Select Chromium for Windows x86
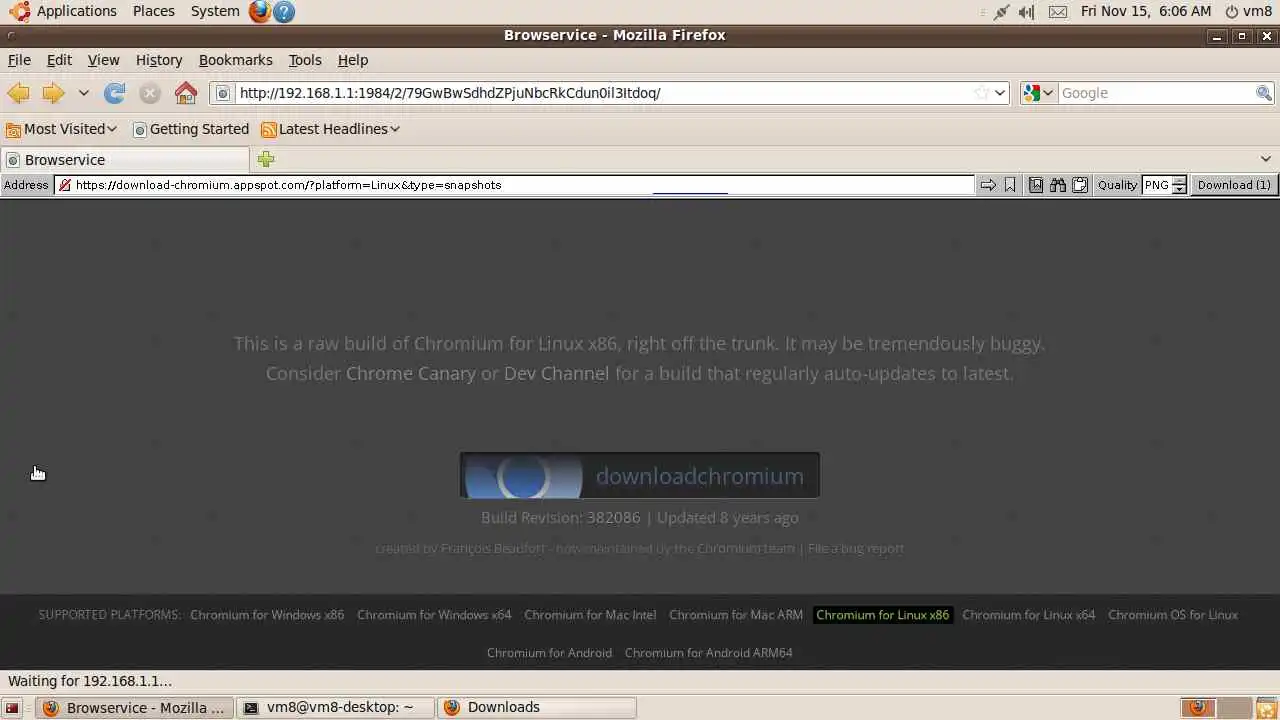 coord(267,615)
